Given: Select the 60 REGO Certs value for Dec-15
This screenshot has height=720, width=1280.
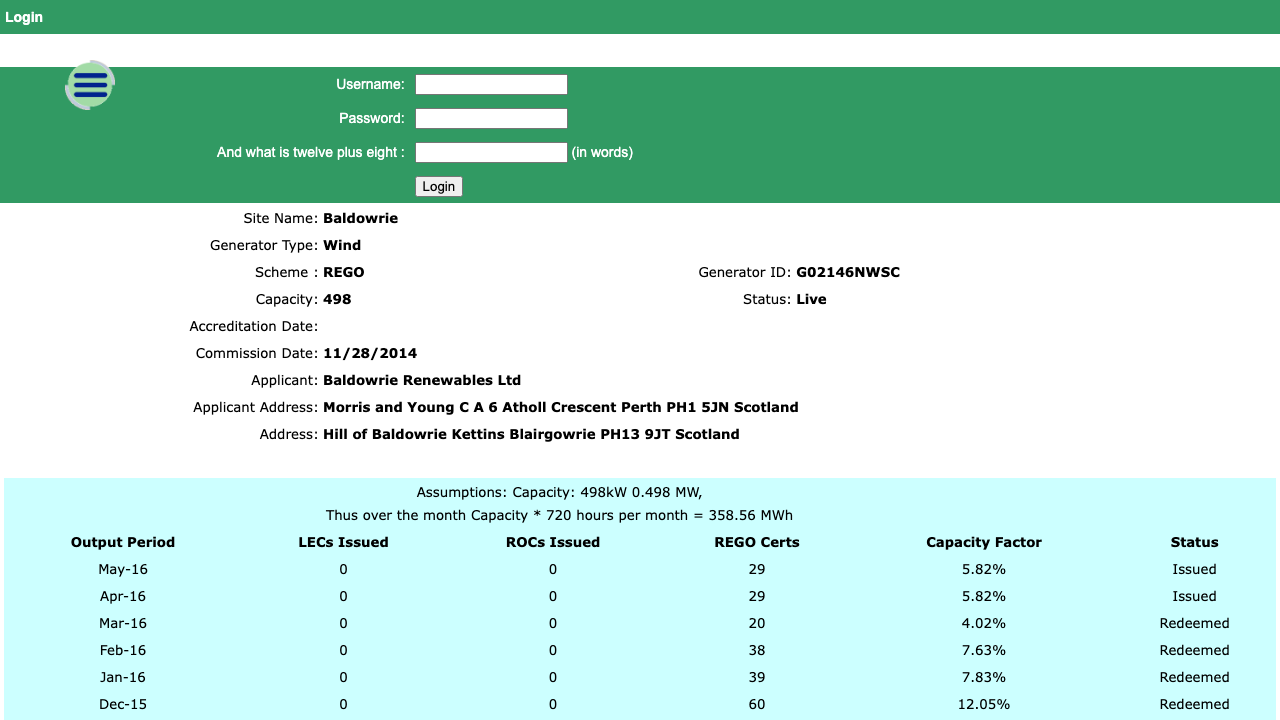Looking at the screenshot, I should pyautogui.click(x=756, y=704).
